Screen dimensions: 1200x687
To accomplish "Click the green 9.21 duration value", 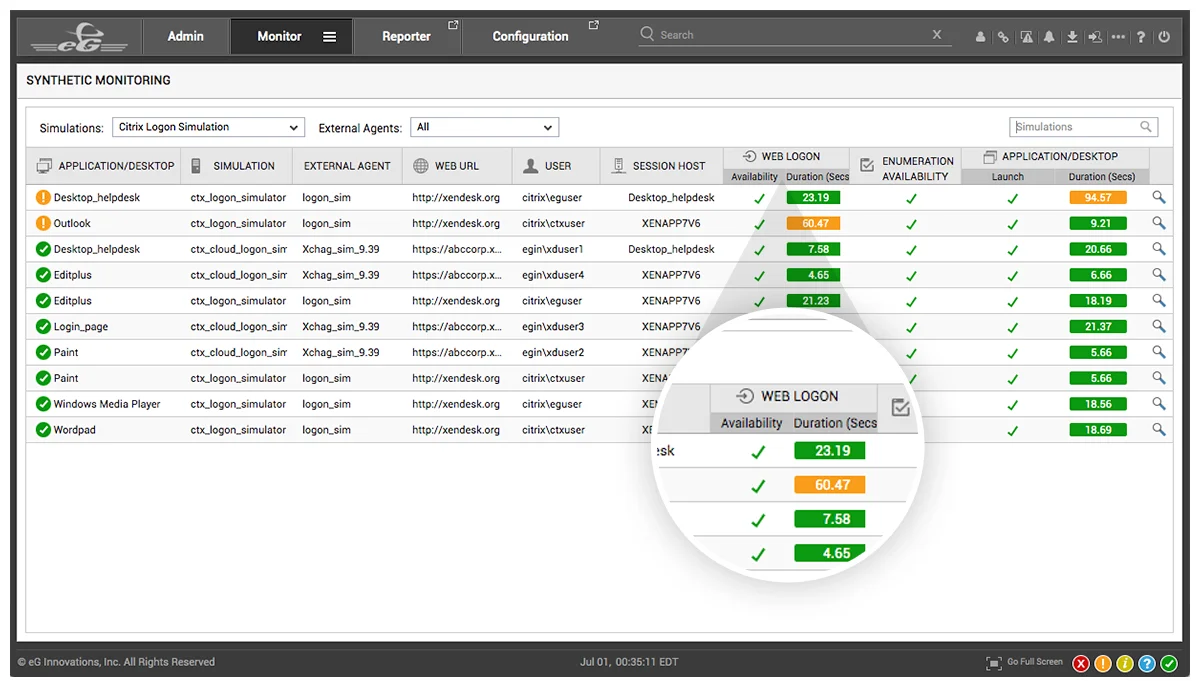I will point(1098,223).
